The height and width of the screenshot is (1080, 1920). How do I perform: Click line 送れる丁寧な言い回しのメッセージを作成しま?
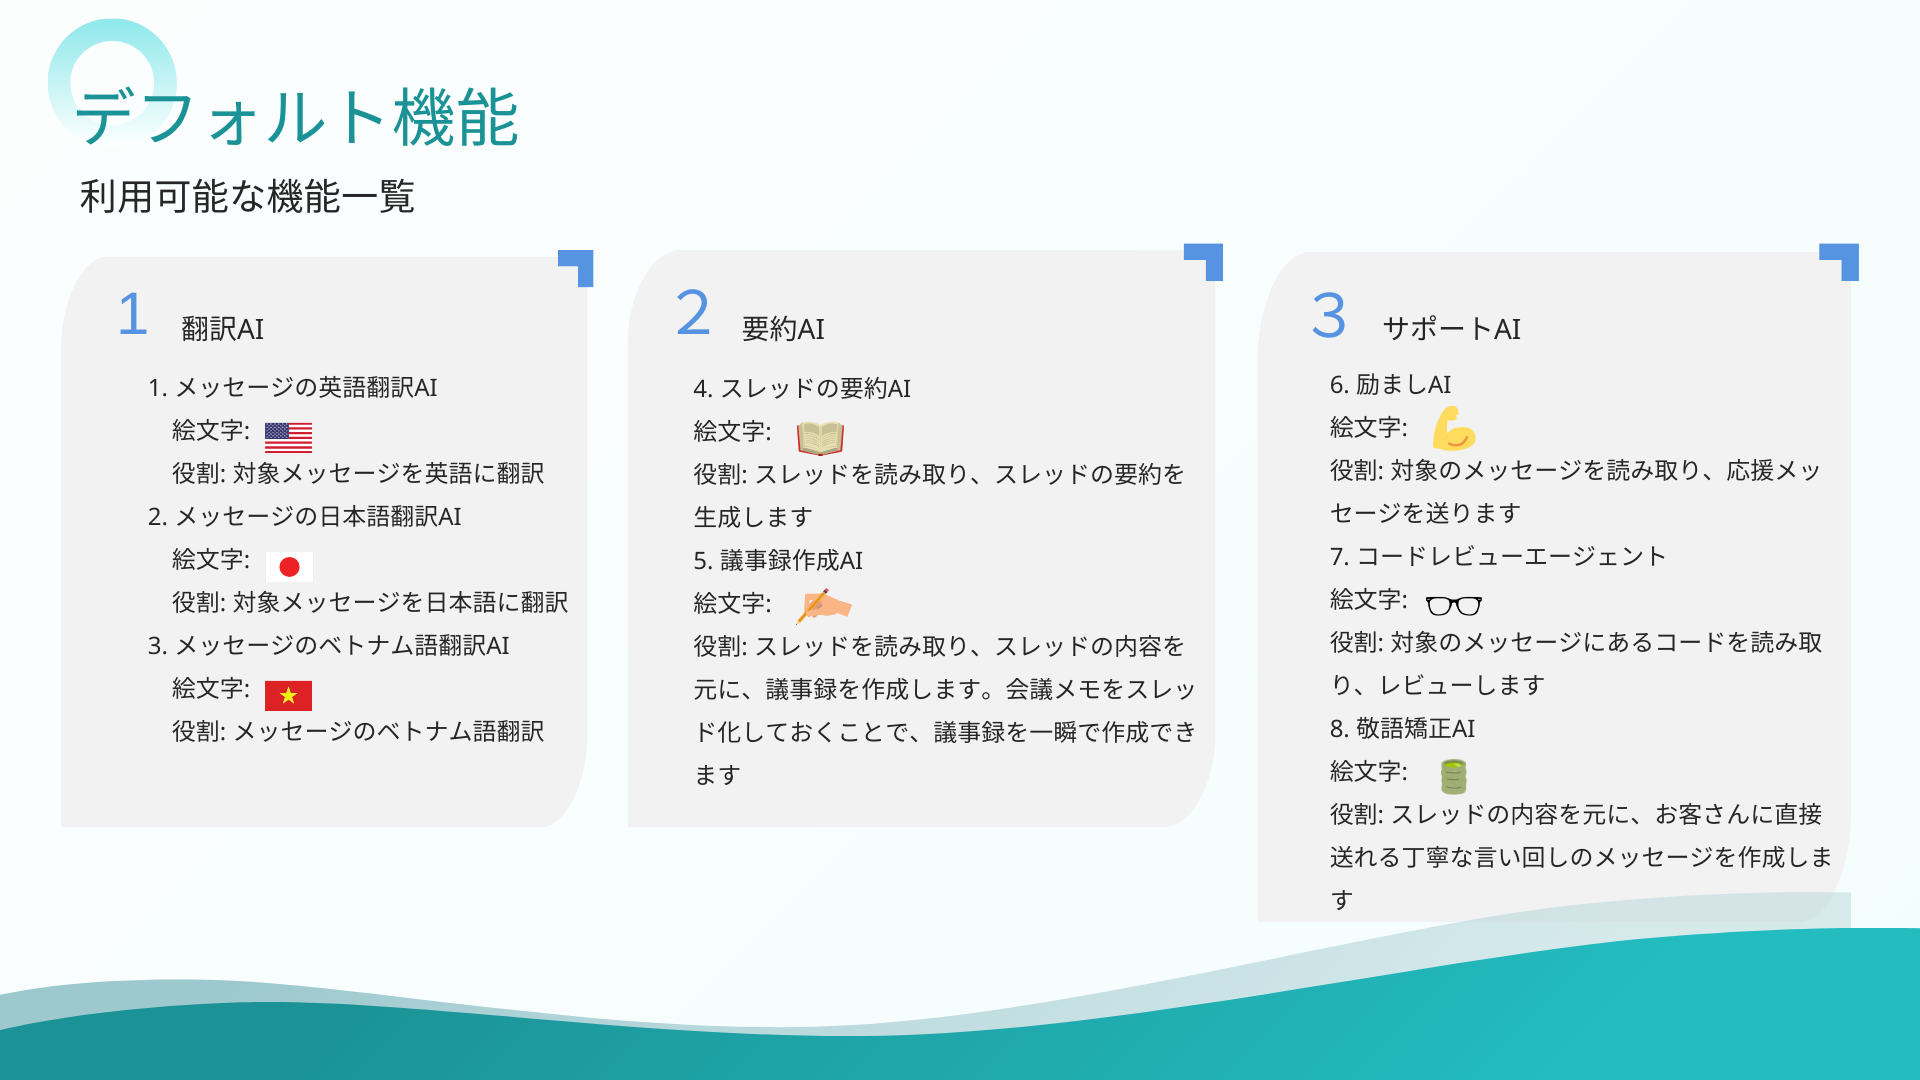(1581, 857)
